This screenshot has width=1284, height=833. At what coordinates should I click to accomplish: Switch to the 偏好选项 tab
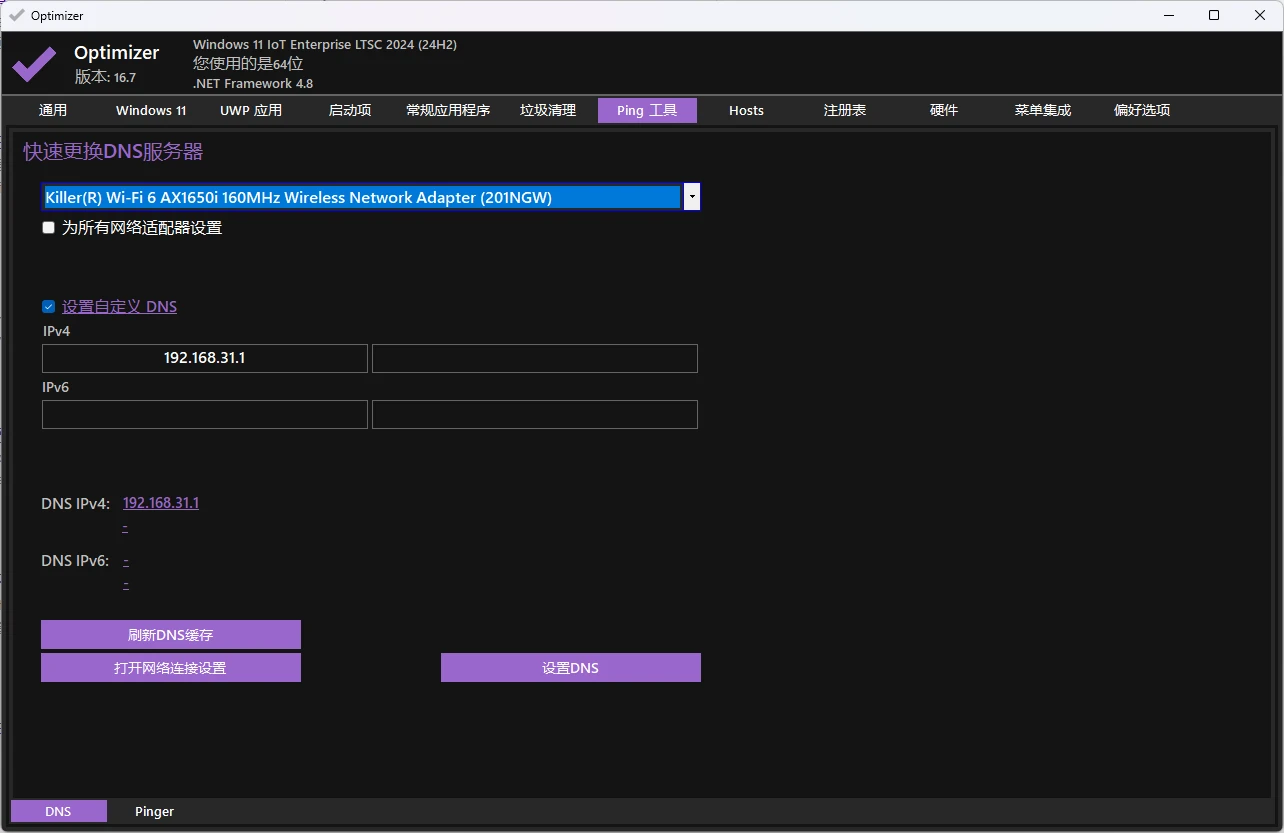(1142, 110)
